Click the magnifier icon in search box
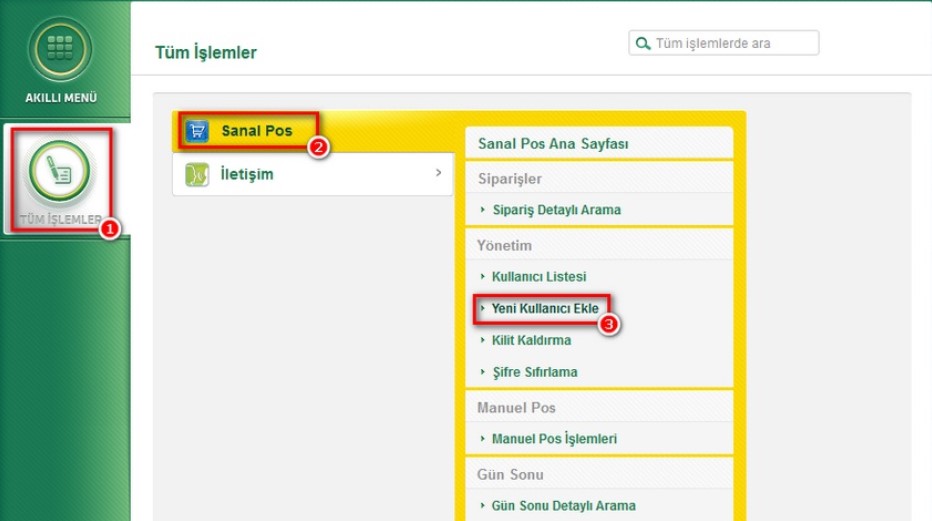932x521 pixels. click(x=642, y=43)
